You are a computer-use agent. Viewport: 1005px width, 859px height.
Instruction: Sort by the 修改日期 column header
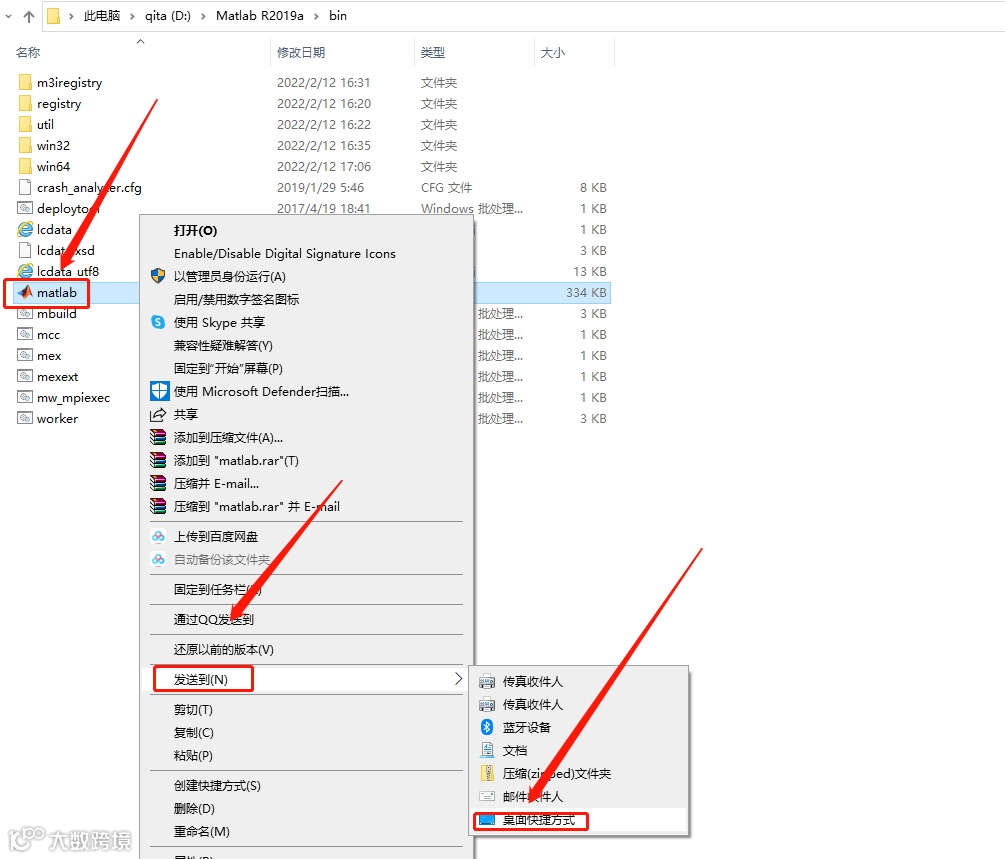click(x=301, y=53)
